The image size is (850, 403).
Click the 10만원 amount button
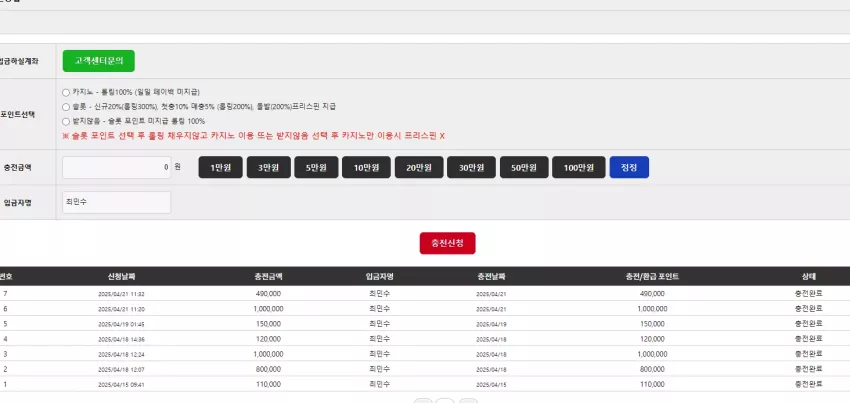(x=366, y=168)
